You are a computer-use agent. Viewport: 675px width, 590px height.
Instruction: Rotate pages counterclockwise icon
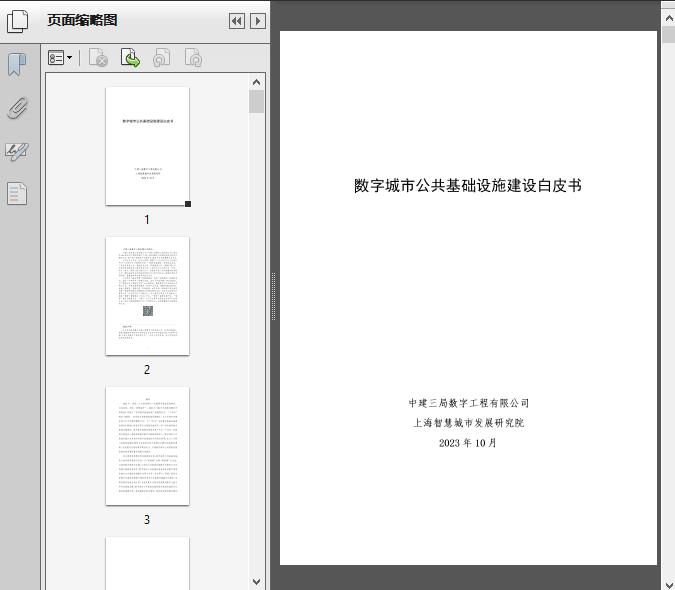[x=161, y=58]
